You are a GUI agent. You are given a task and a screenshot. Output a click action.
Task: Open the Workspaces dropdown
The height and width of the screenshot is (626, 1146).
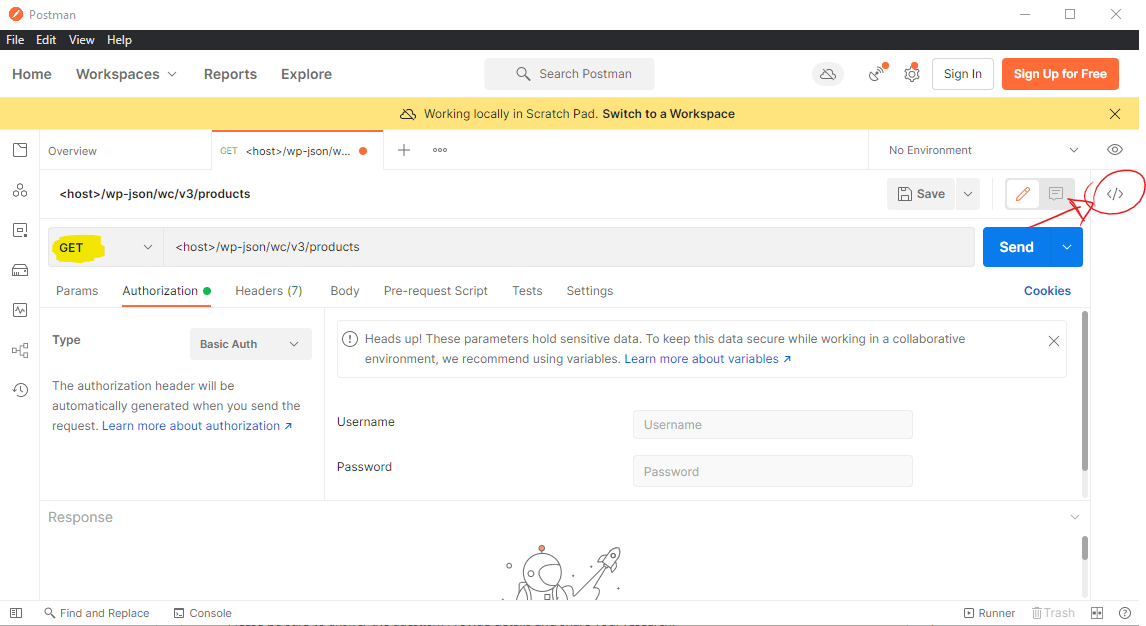coord(126,75)
